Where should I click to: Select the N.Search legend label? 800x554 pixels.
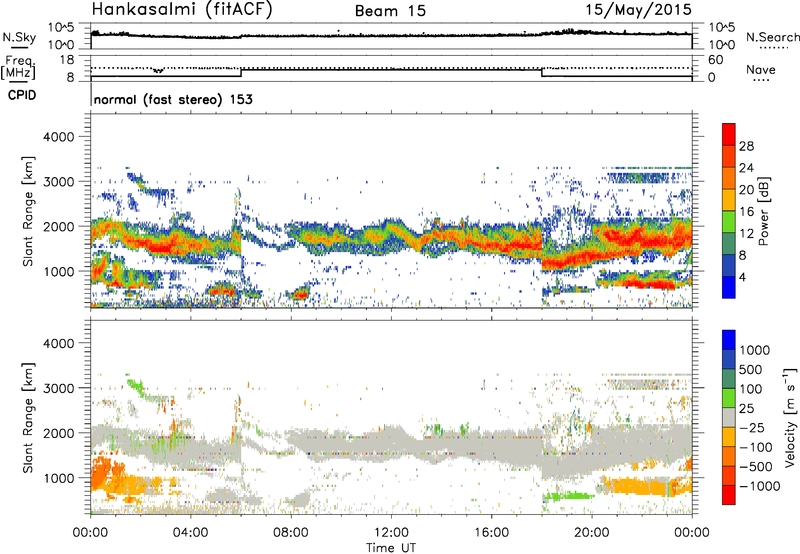pos(772,37)
